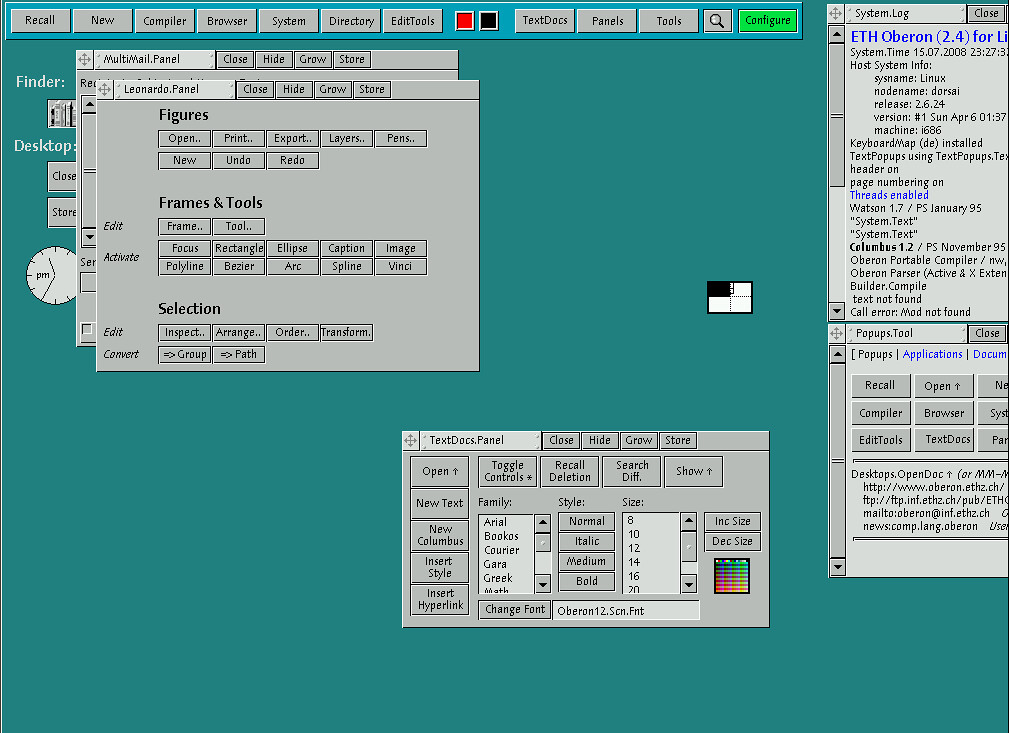The height and width of the screenshot is (733, 1010).
Task: Click the Change Font button
Action: 515,609
